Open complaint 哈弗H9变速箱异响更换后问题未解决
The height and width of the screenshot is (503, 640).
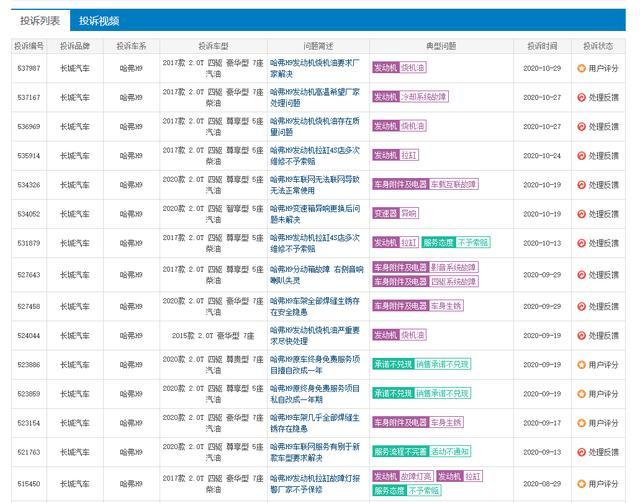click(x=315, y=214)
